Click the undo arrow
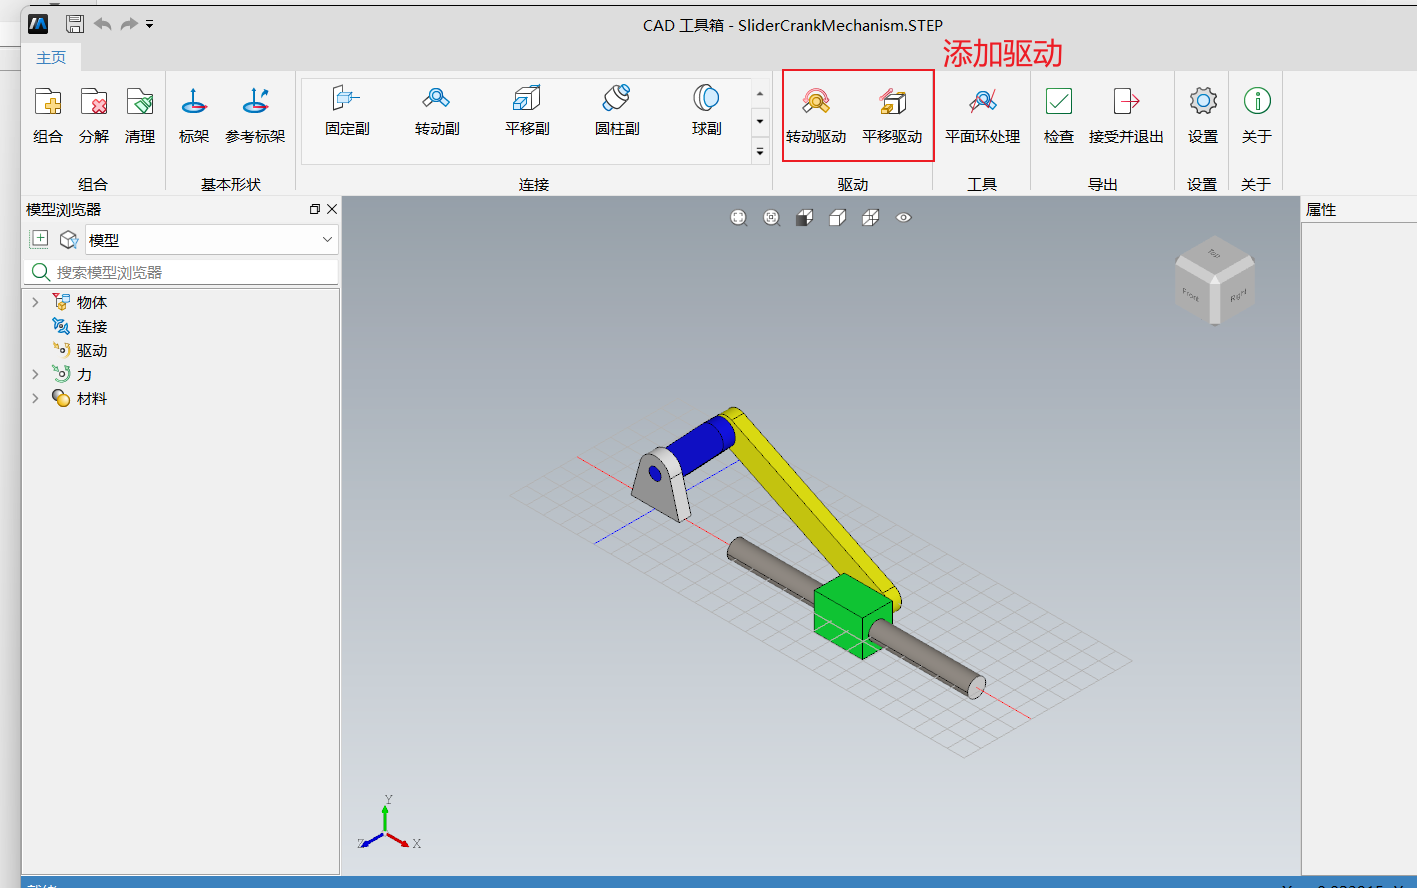The image size is (1417, 888). point(103,24)
